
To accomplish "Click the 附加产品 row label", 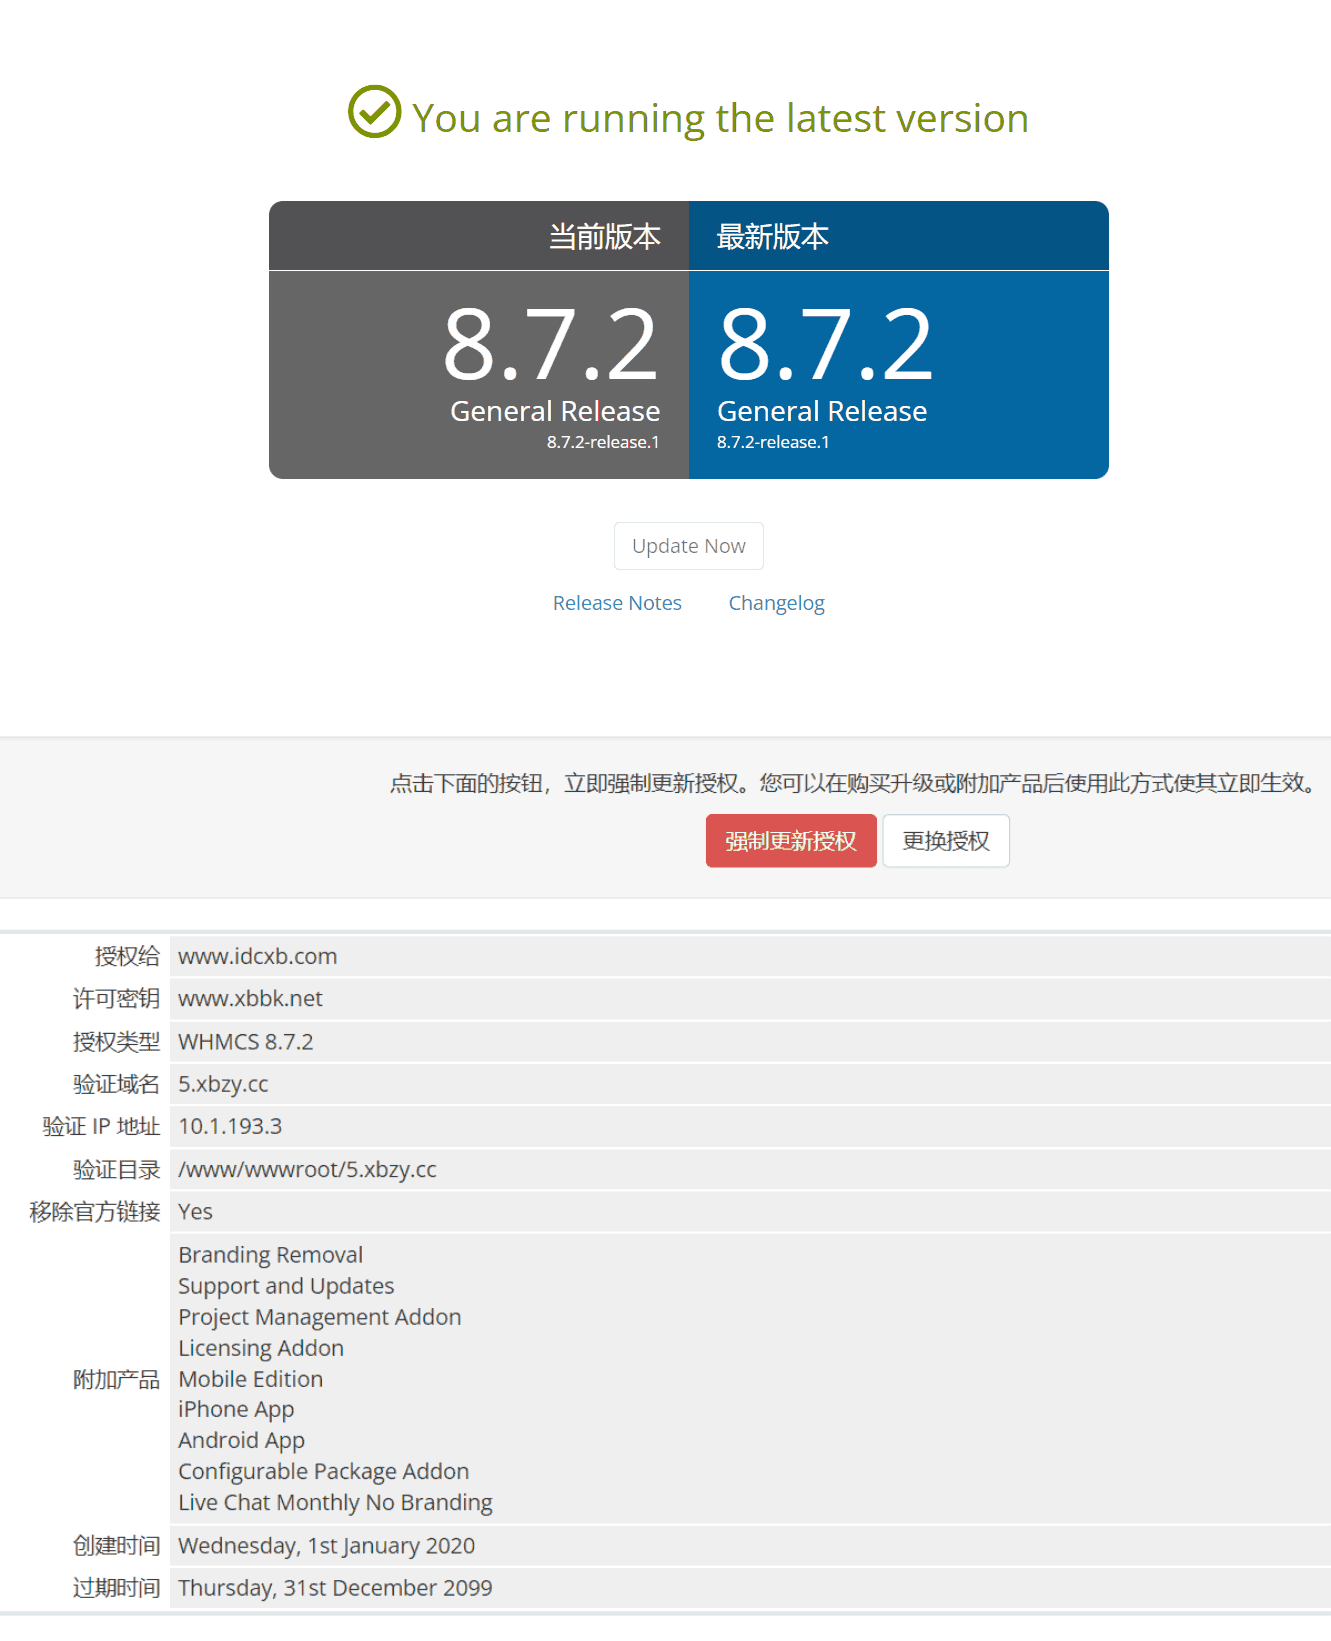I will 116,1379.
